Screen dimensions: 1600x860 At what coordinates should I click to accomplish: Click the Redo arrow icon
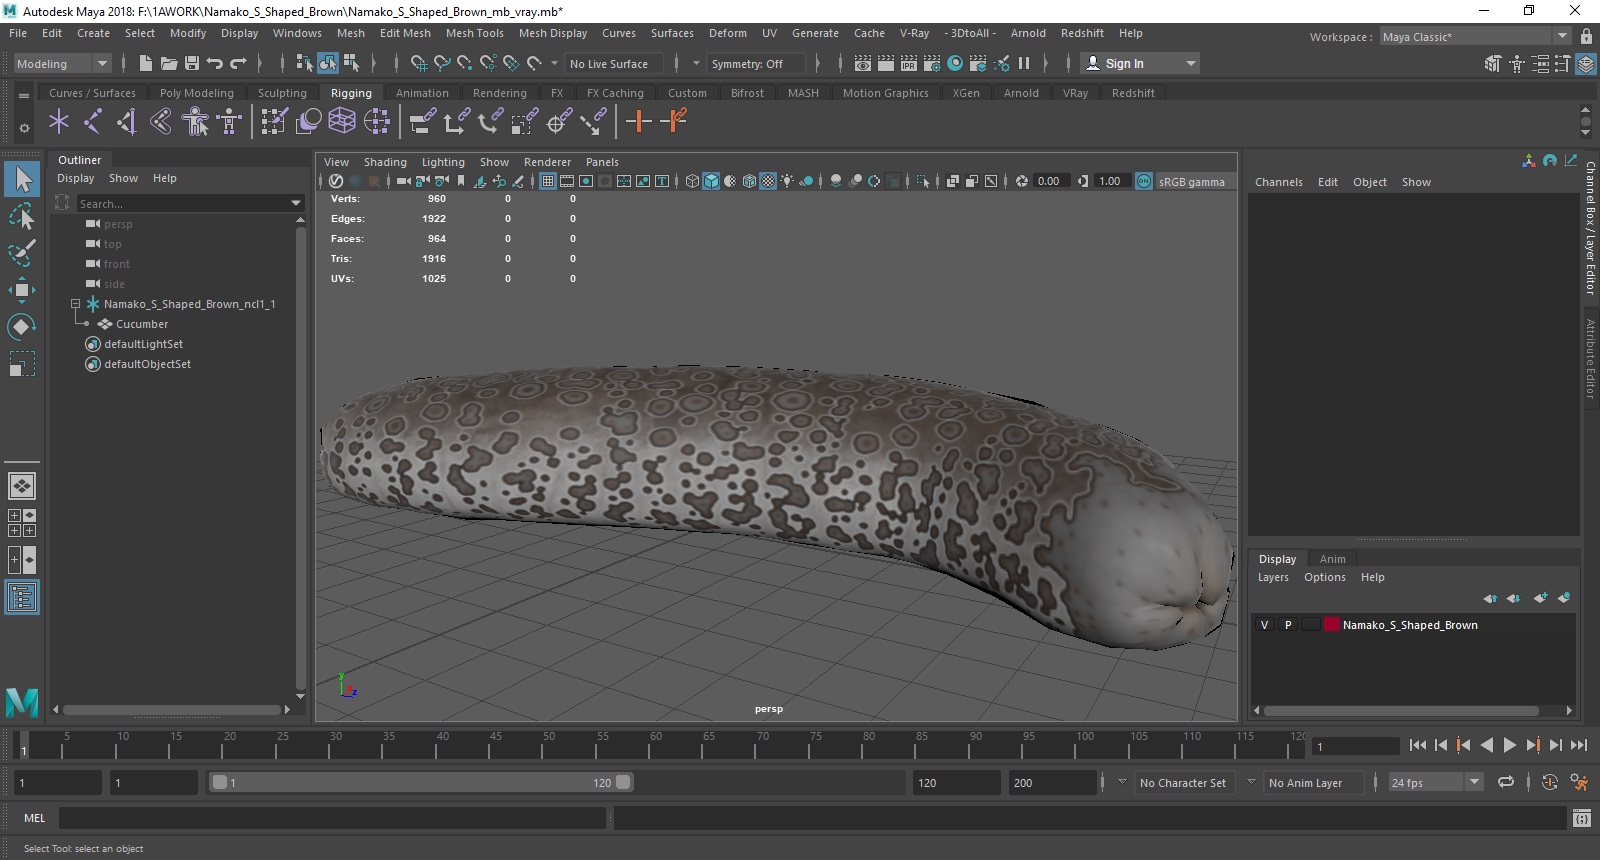click(238, 63)
